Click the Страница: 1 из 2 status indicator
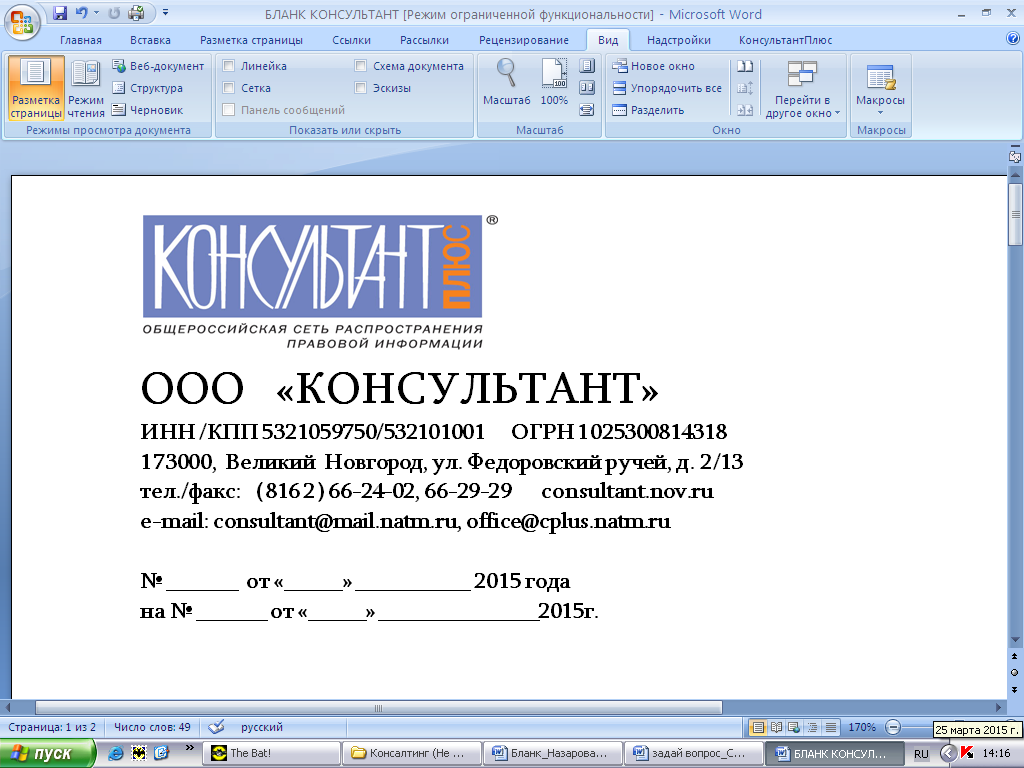 pos(52,727)
